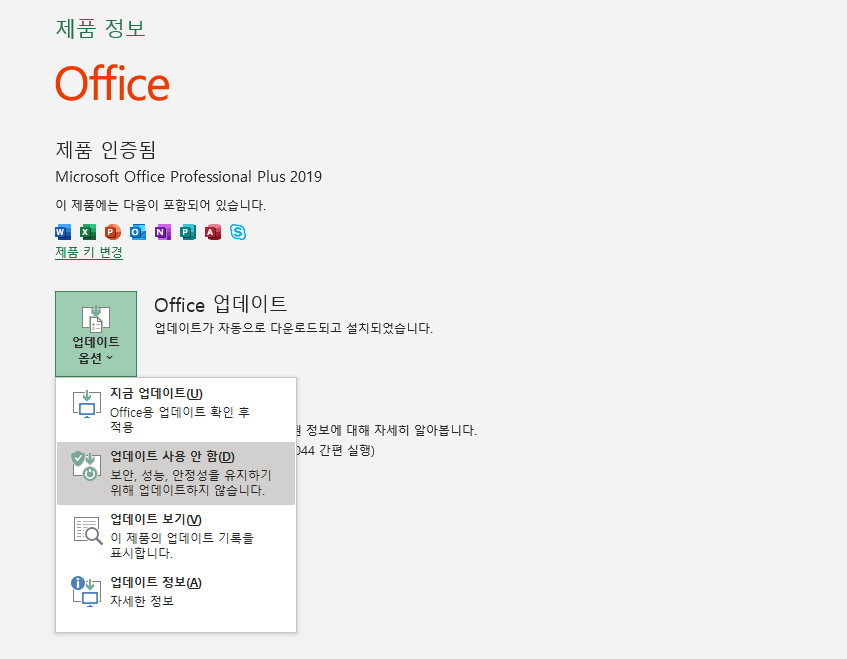Click the magnifier document icon for 업데이트 보기
Viewport: 847px width, 659px height.
pyautogui.click(x=88, y=530)
